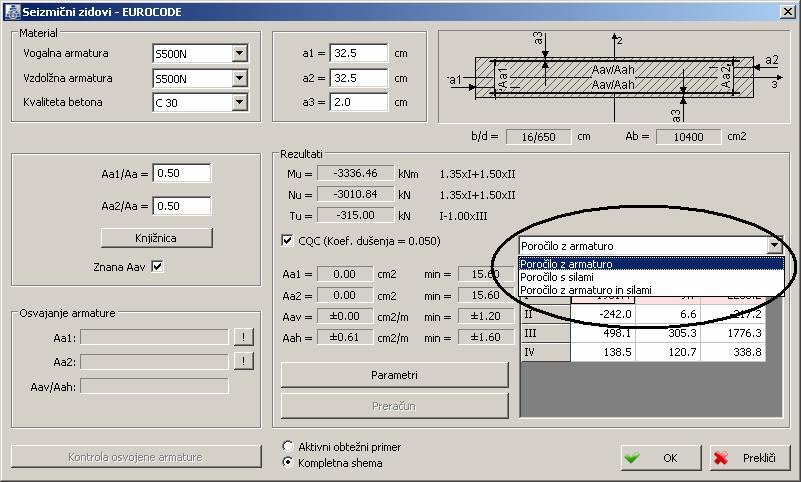Click the Mu value -3336.46
The width and height of the screenshot is (801, 482).
356,174
